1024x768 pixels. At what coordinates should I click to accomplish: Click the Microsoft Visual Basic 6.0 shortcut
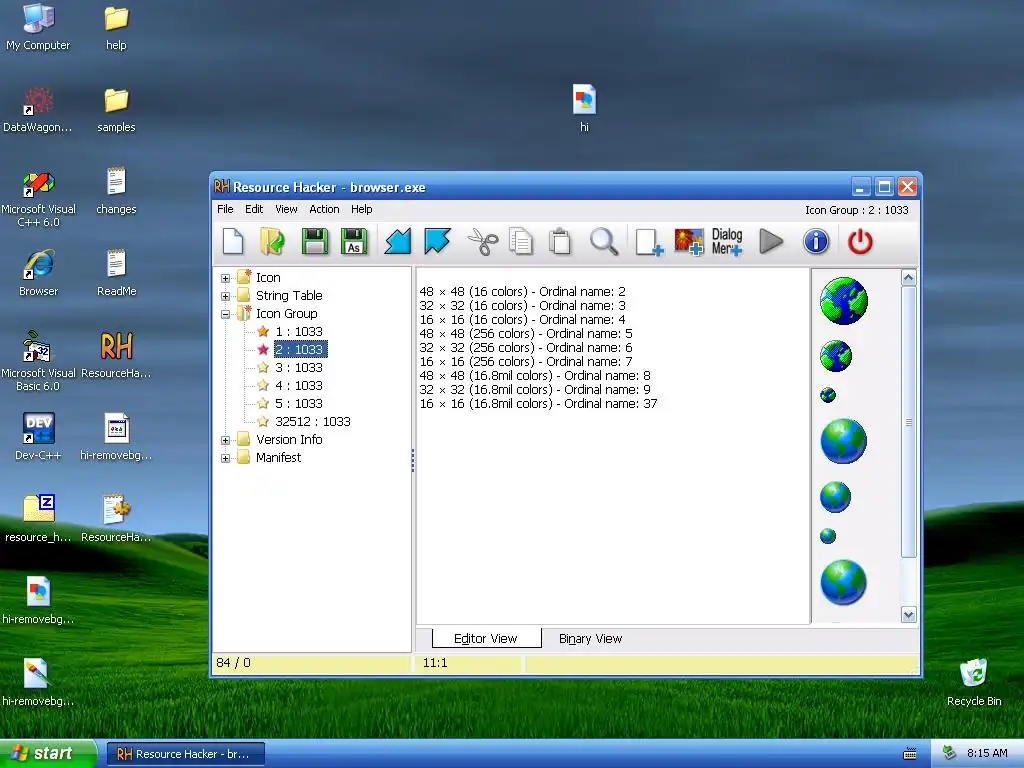(x=39, y=362)
